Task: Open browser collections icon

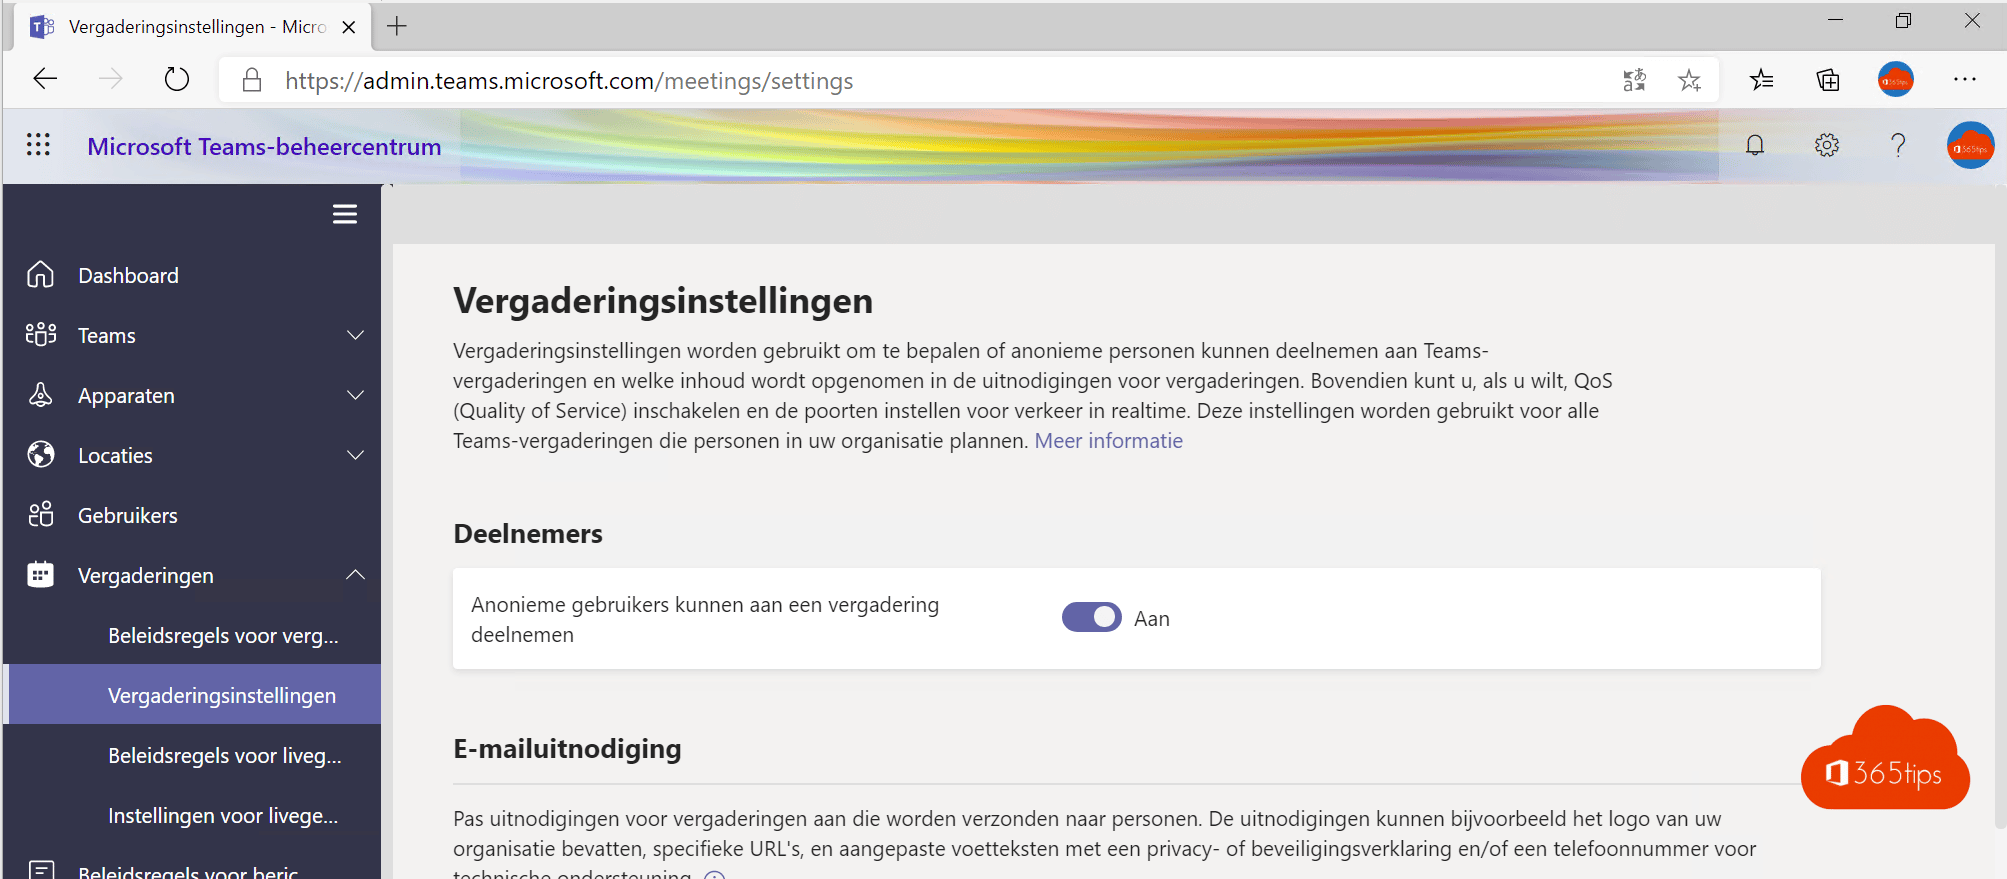Action: (x=1828, y=80)
